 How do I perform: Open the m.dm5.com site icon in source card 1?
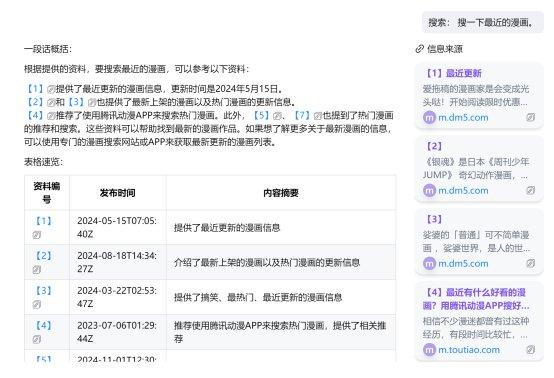429,117
